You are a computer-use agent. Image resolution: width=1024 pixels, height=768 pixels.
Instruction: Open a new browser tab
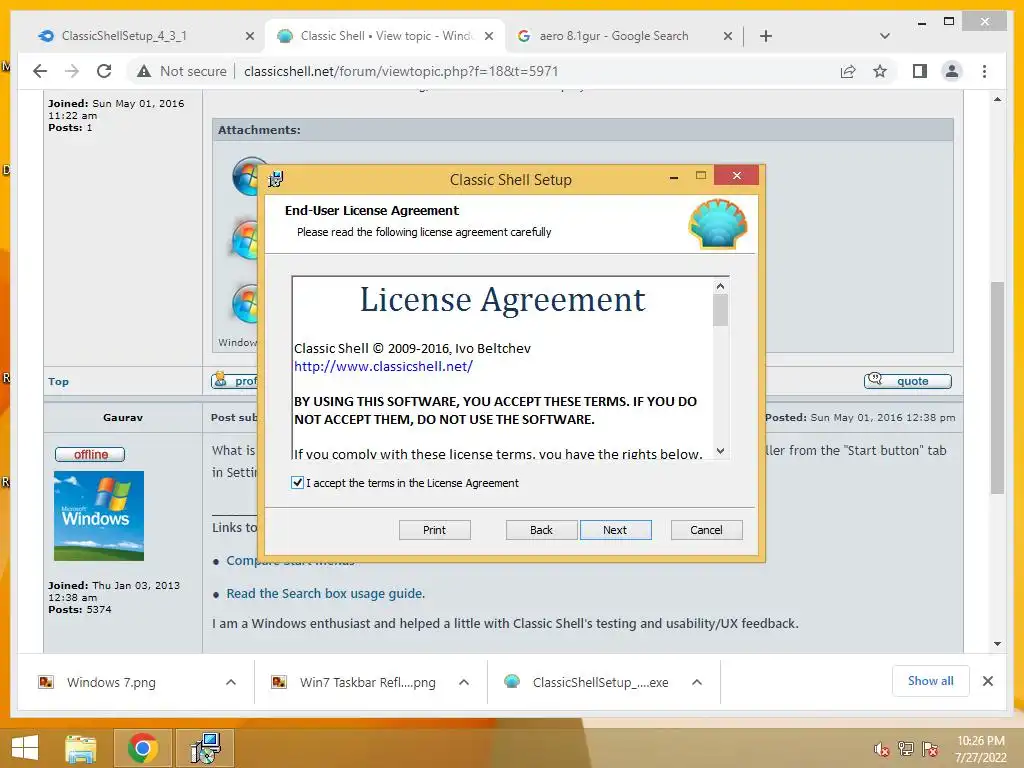(x=766, y=36)
